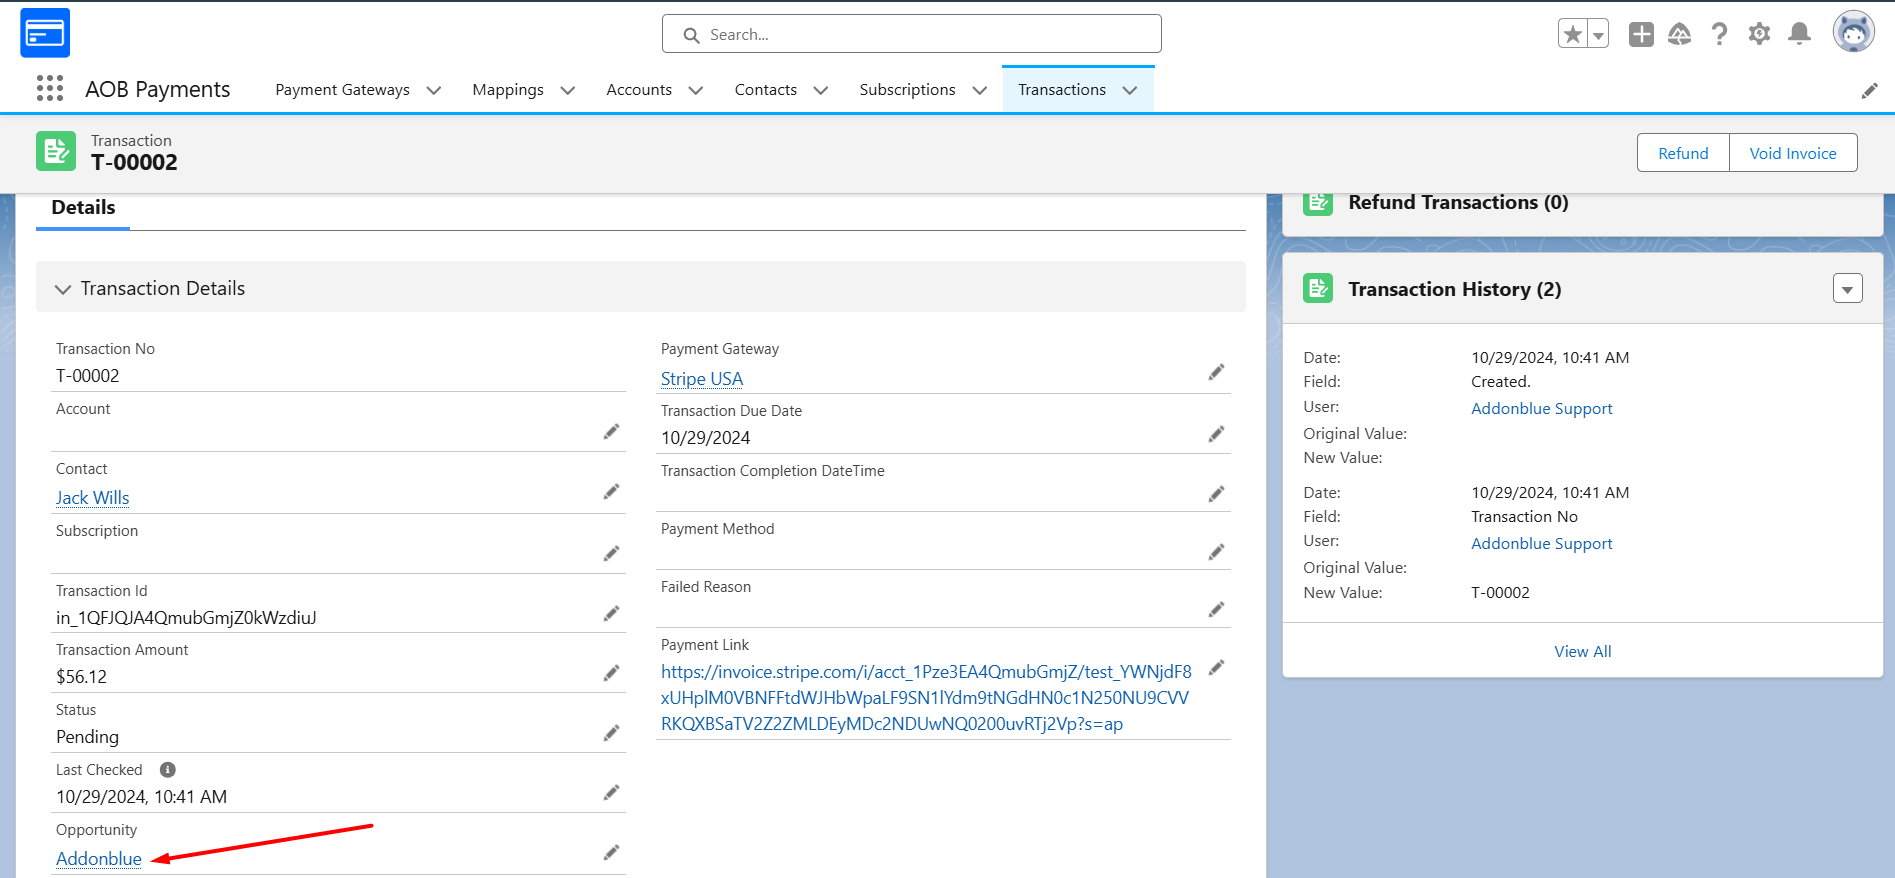Expand the Subscriptions tab chevron

coord(980,90)
